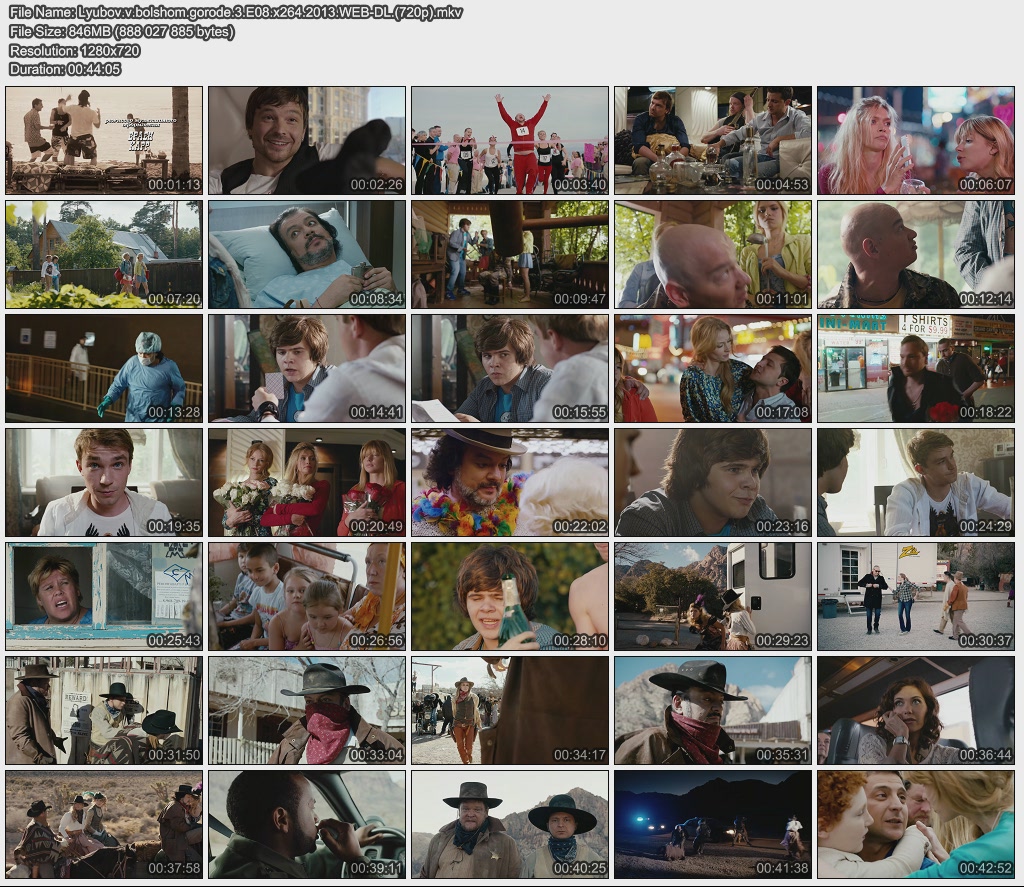The height and width of the screenshot is (887, 1024).
Task: Open the hospital bed frame at 00:08:34
Action: pyautogui.click(x=307, y=254)
